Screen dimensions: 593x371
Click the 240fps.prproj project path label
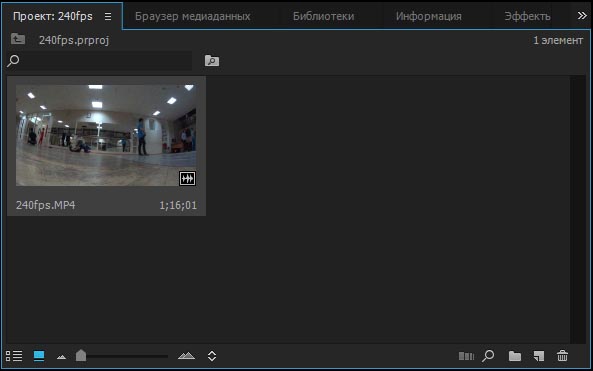[x=74, y=40]
